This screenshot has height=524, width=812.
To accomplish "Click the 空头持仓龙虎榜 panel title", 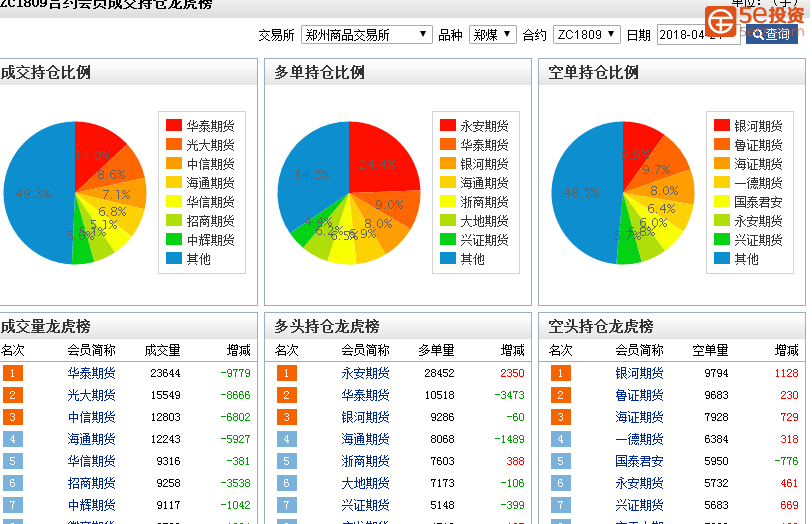I will click(x=601, y=326).
